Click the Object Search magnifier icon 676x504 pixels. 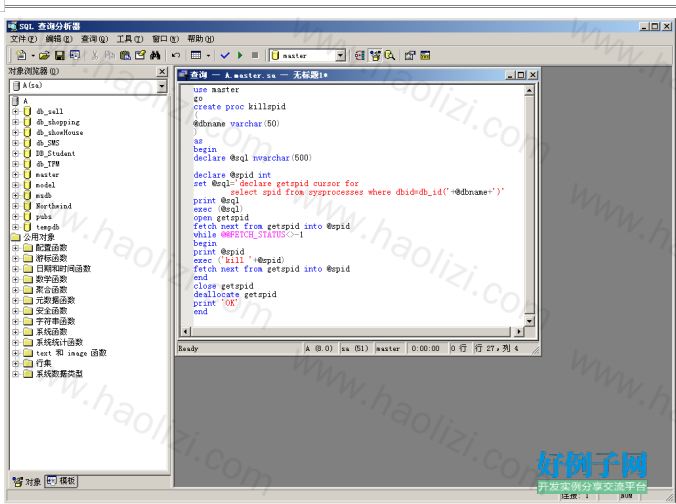coord(390,55)
